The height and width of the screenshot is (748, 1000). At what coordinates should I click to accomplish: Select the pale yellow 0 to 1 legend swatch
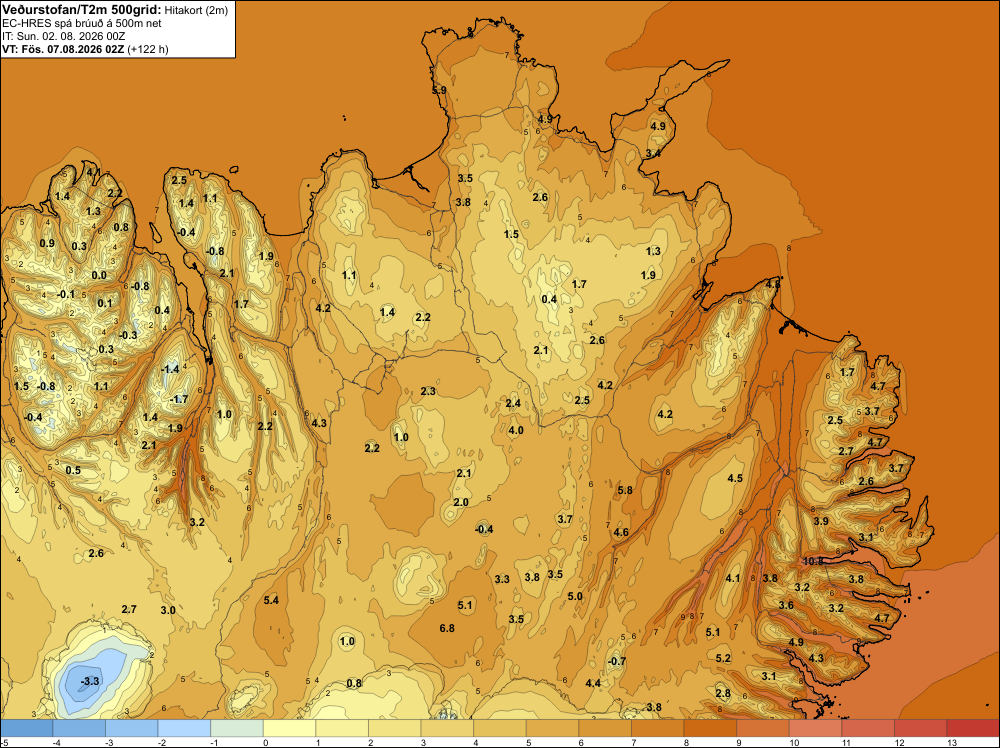point(289,728)
